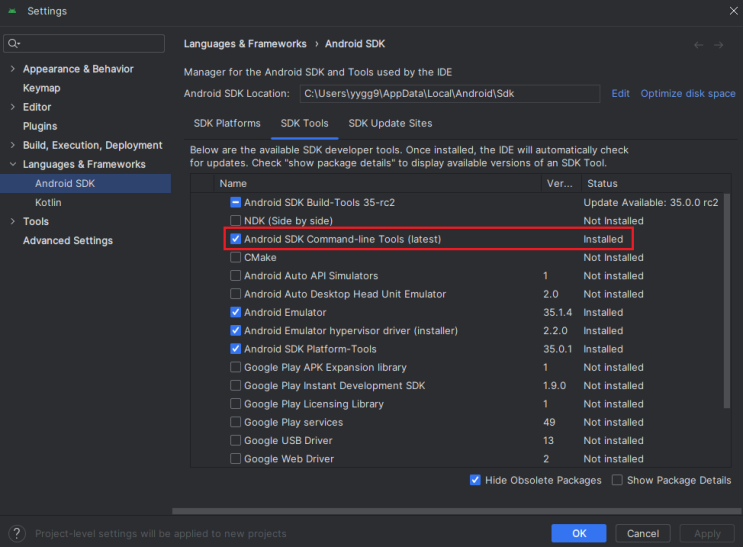Check Google Play services checkbox
The height and width of the screenshot is (547, 743).
[x=236, y=422]
